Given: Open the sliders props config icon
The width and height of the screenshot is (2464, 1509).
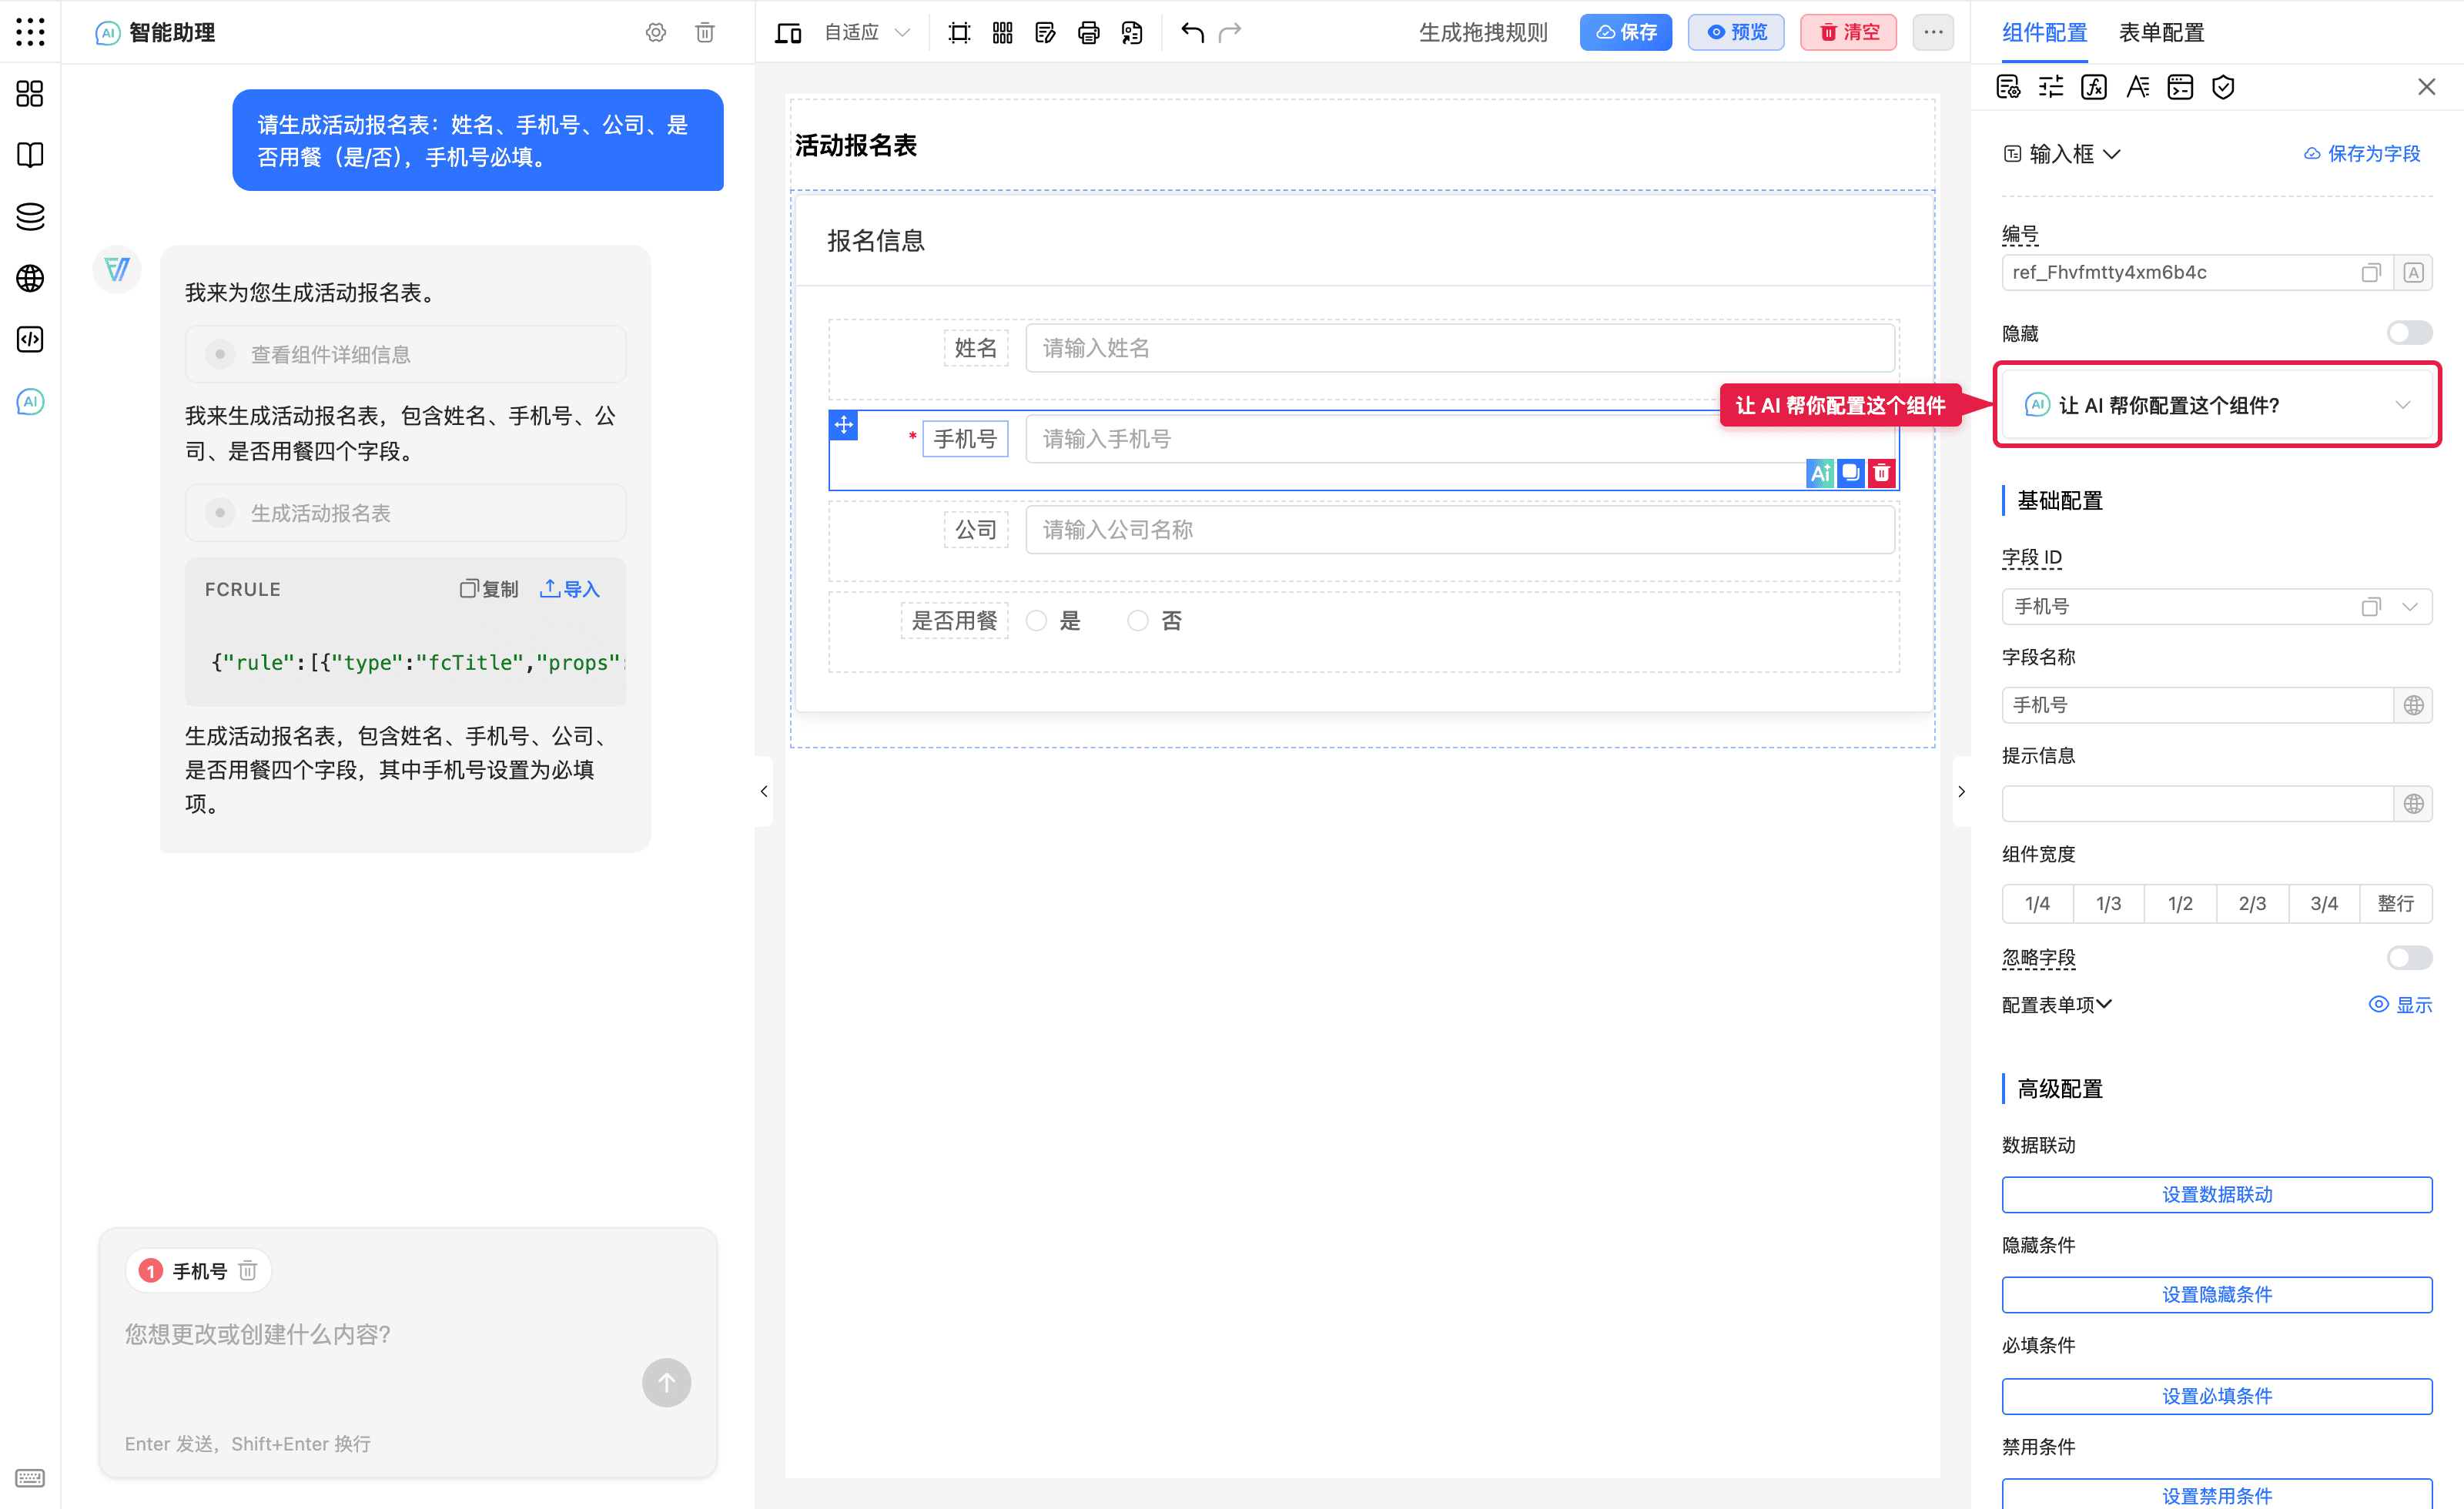Looking at the screenshot, I should [x=2051, y=87].
